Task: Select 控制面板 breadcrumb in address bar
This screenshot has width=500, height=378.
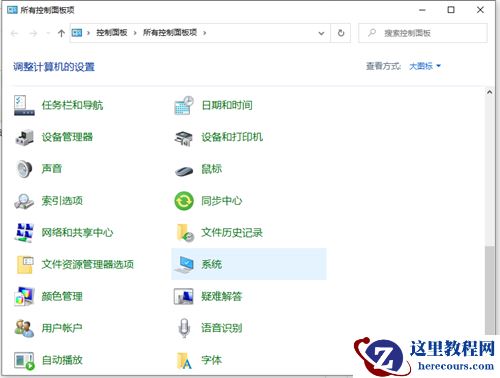Action: click(x=112, y=33)
